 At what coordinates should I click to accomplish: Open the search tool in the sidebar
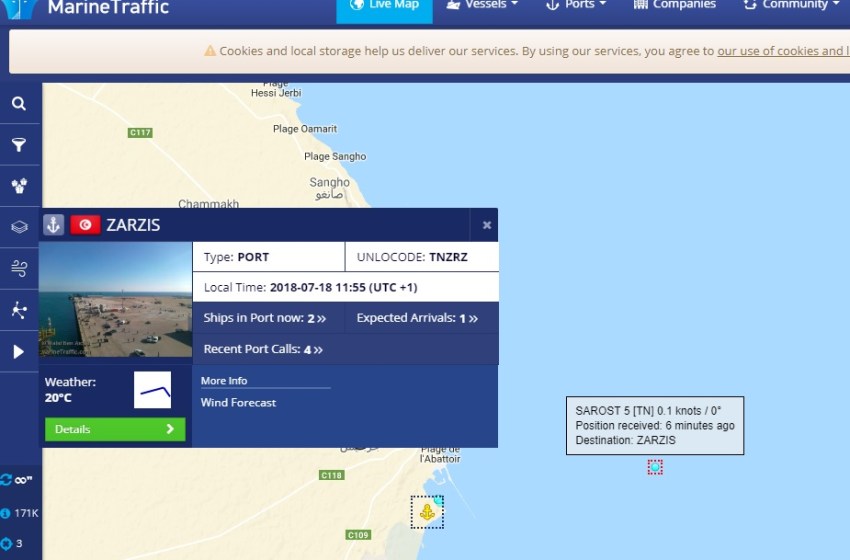(x=19, y=104)
